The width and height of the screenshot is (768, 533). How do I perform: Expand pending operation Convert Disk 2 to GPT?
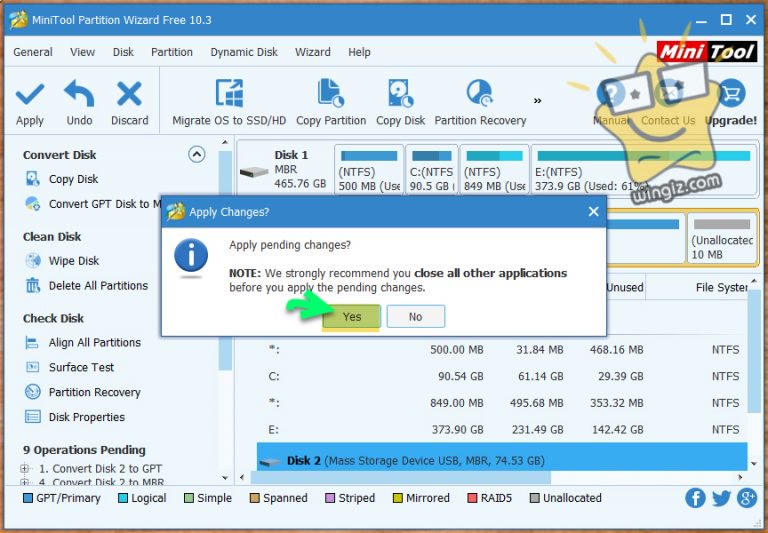coord(24,468)
